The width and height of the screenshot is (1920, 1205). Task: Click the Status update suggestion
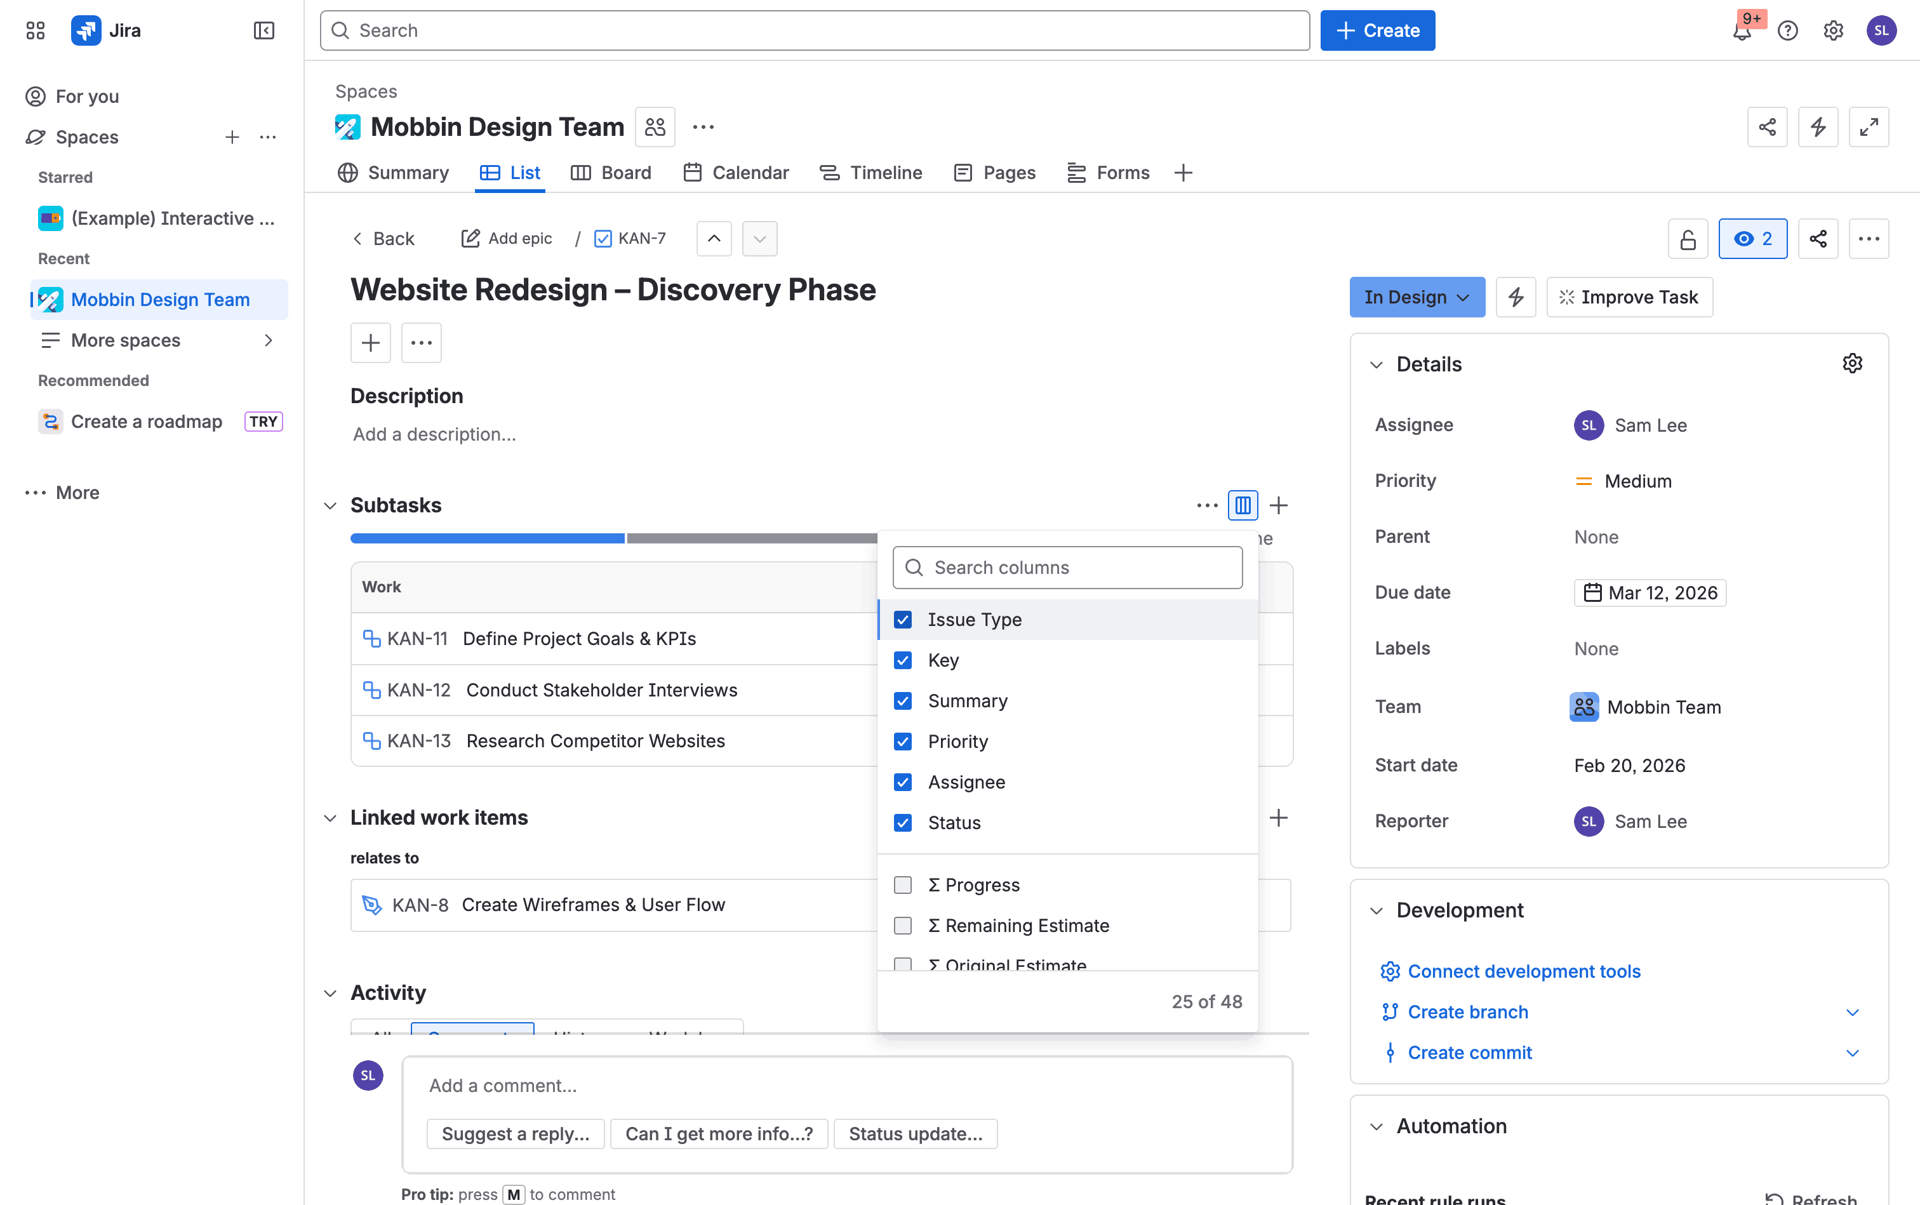tap(915, 1134)
